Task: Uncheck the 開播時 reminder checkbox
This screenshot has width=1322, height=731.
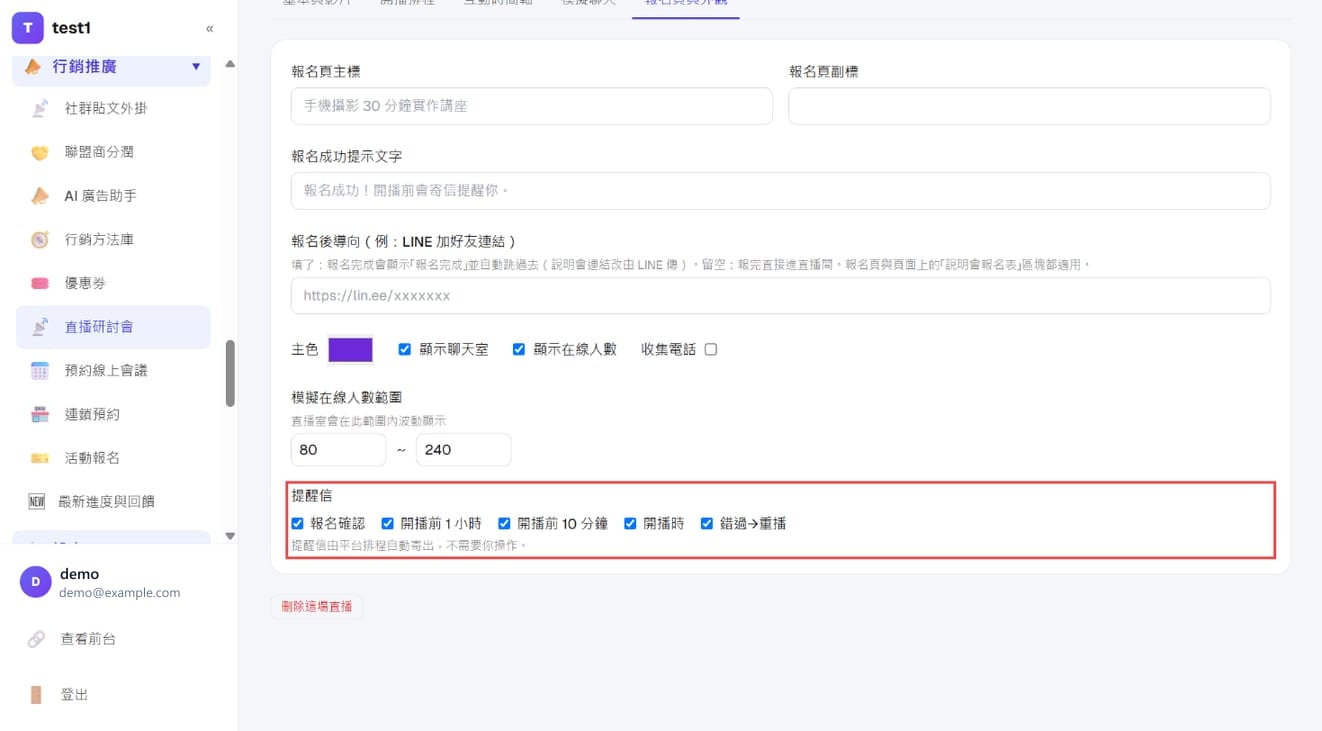Action: point(630,523)
